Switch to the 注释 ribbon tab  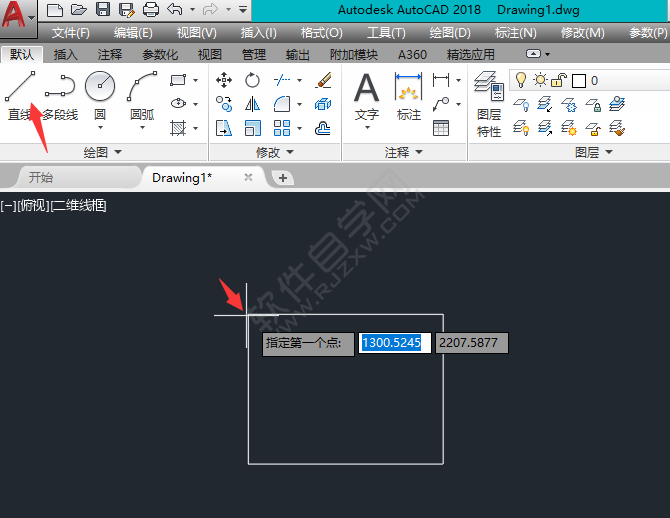tap(109, 54)
